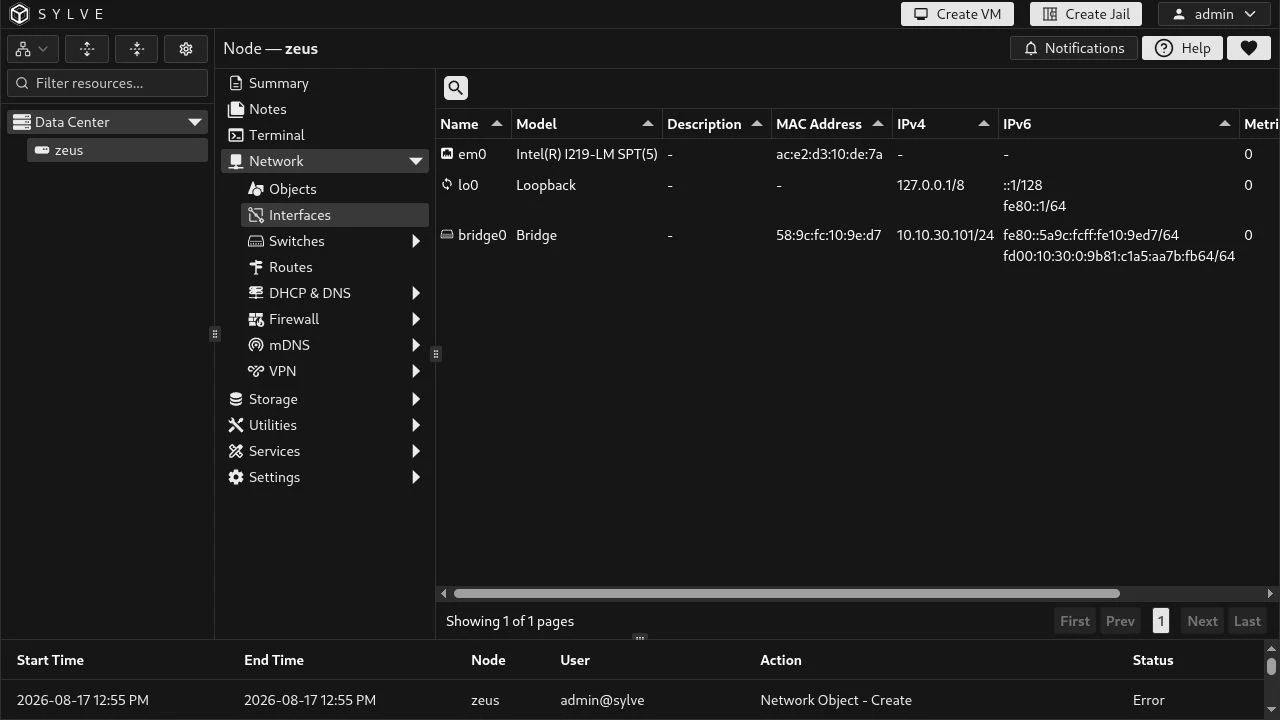Image resolution: width=1280 pixels, height=720 pixels.
Task: Click the VPN icon
Action: point(256,371)
